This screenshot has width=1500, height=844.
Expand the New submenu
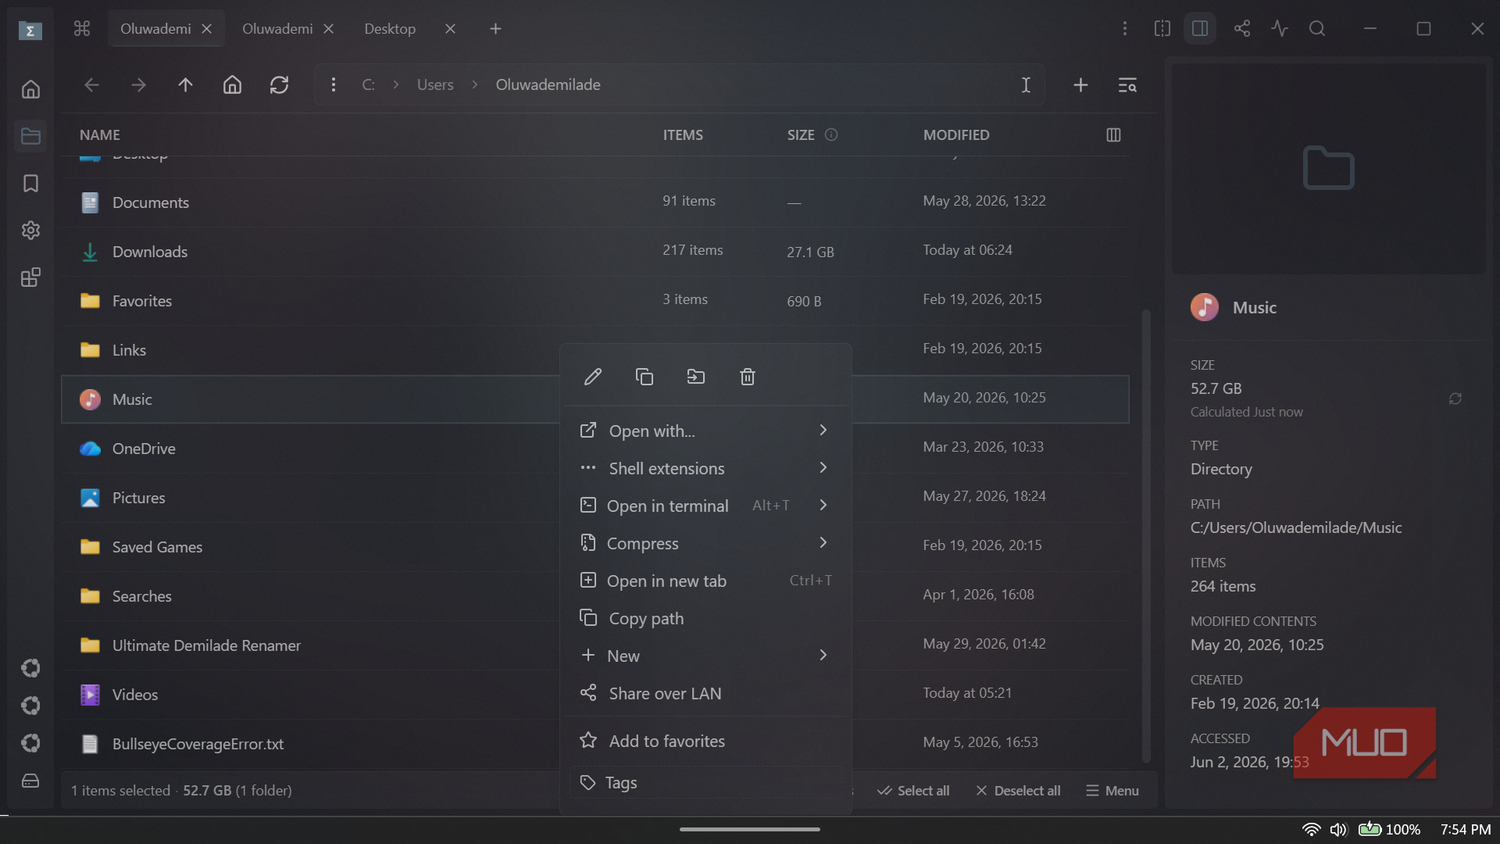click(706, 656)
